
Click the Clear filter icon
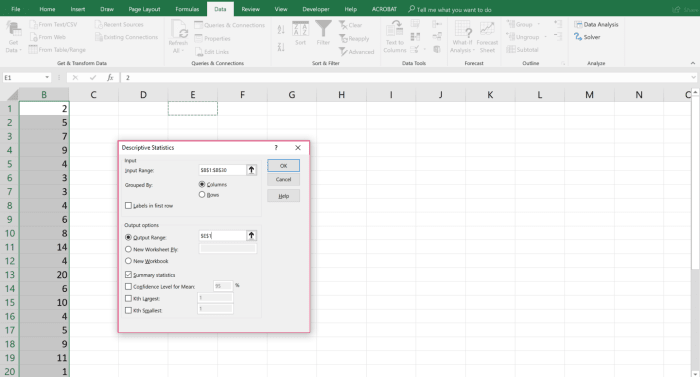pos(343,25)
